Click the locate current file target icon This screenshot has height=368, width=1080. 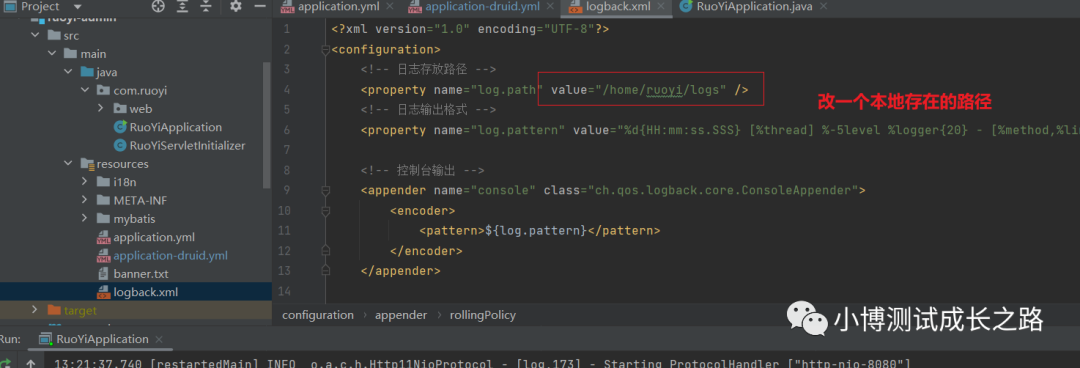pyautogui.click(x=158, y=7)
